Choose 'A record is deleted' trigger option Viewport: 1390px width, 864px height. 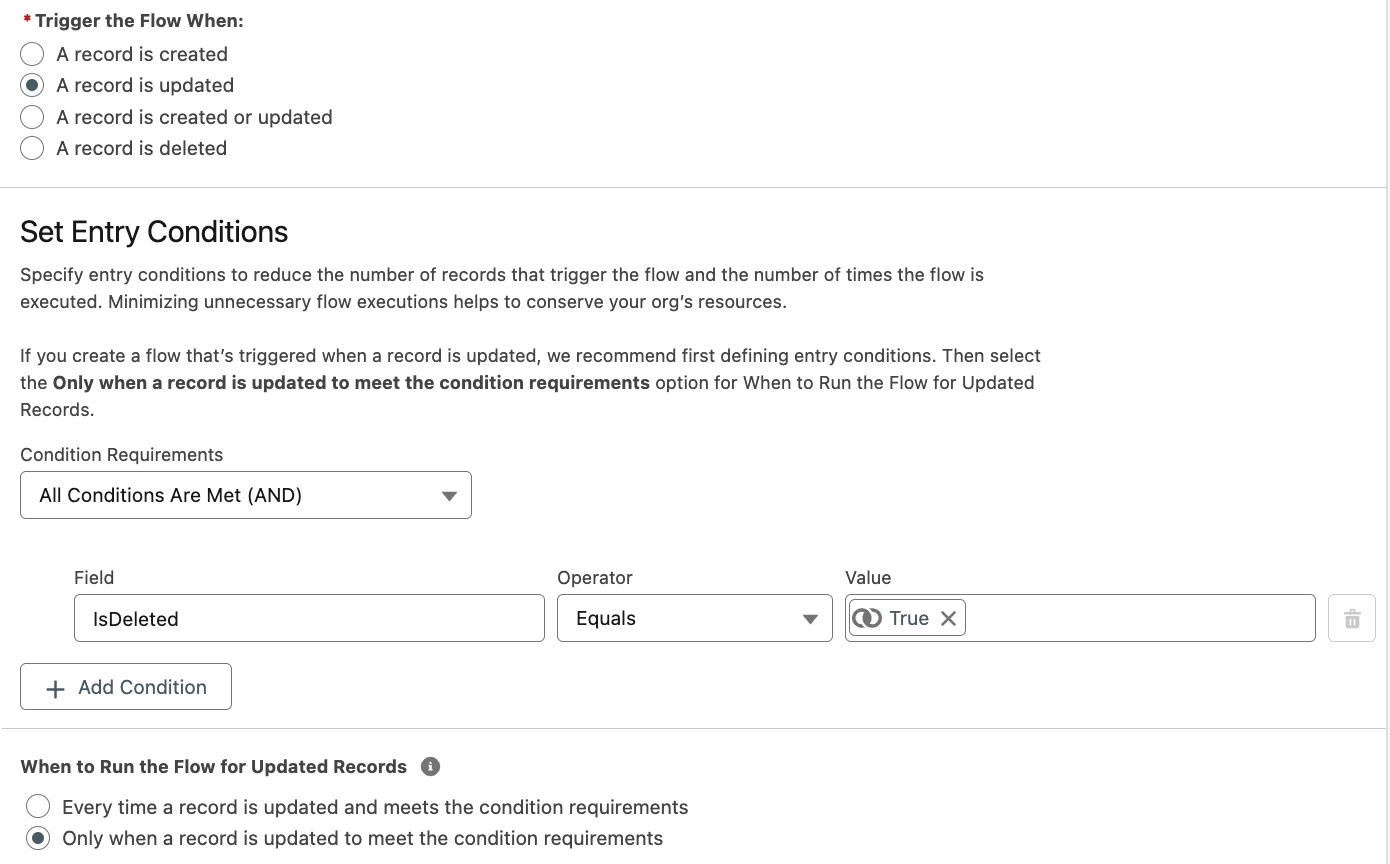click(31, 147)
